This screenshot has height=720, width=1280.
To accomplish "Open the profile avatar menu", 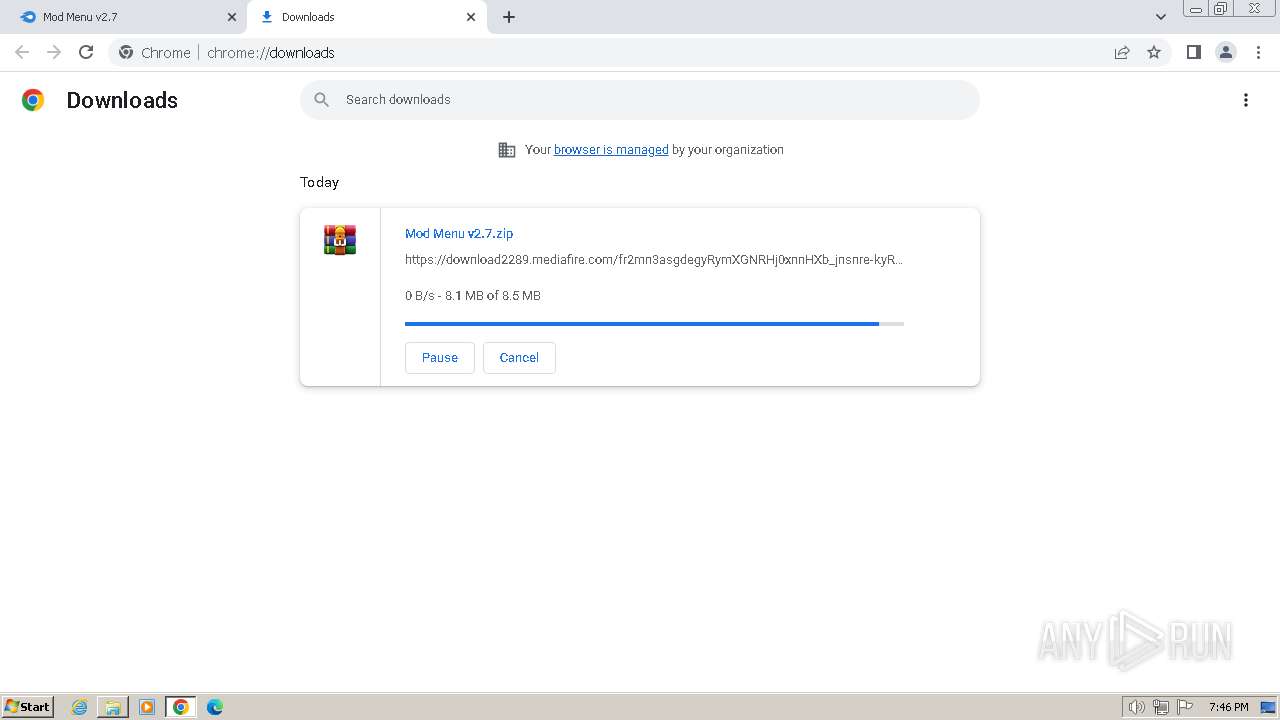I will coord(1226,52).
